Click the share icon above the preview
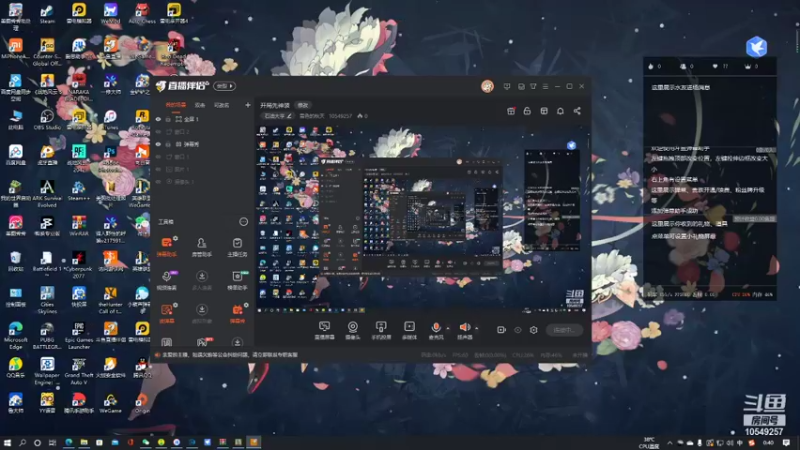800x450 pixels. (577, 111)
